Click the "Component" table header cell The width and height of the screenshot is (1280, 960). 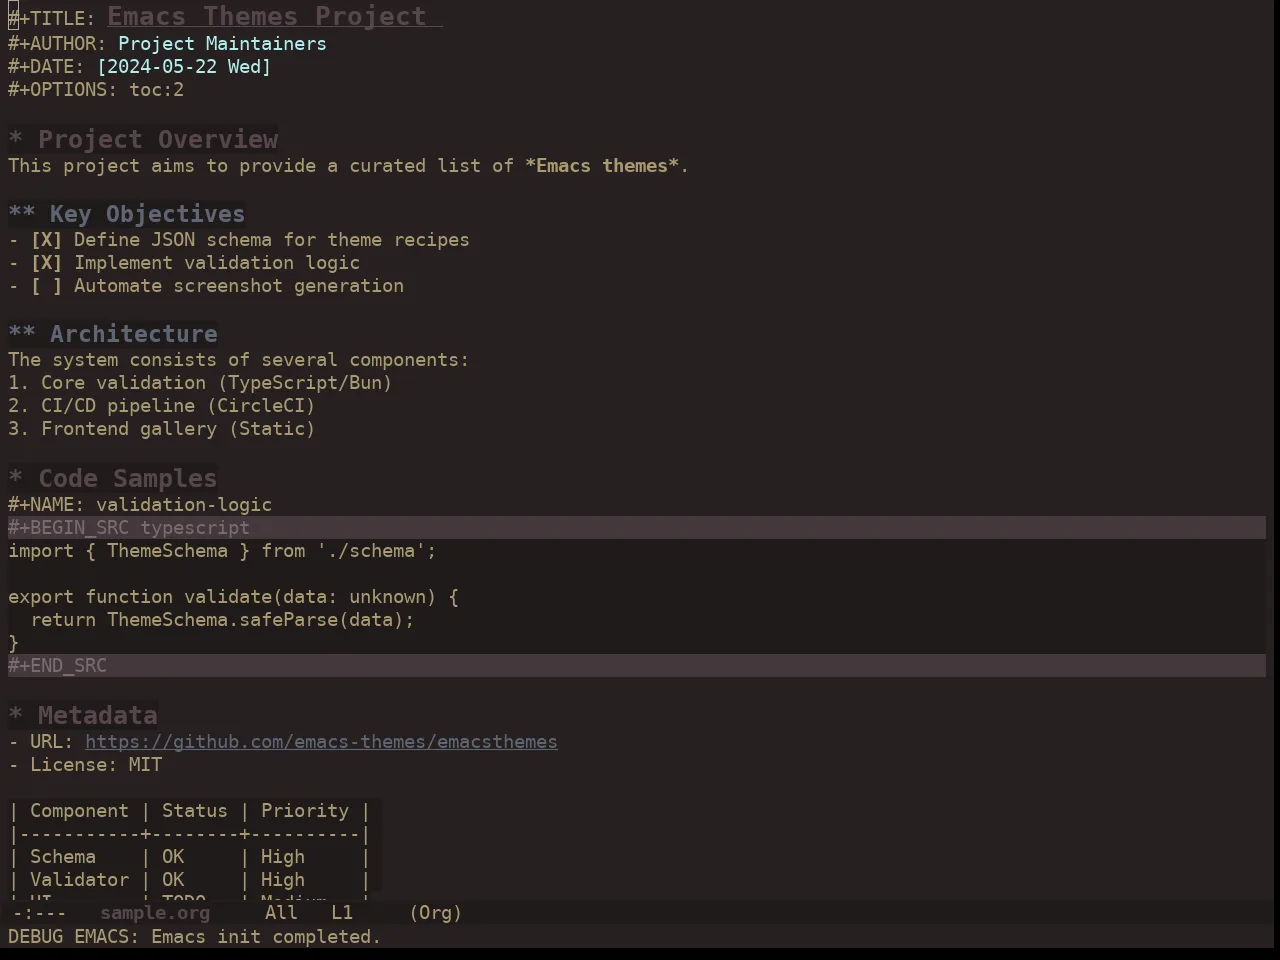79,811
